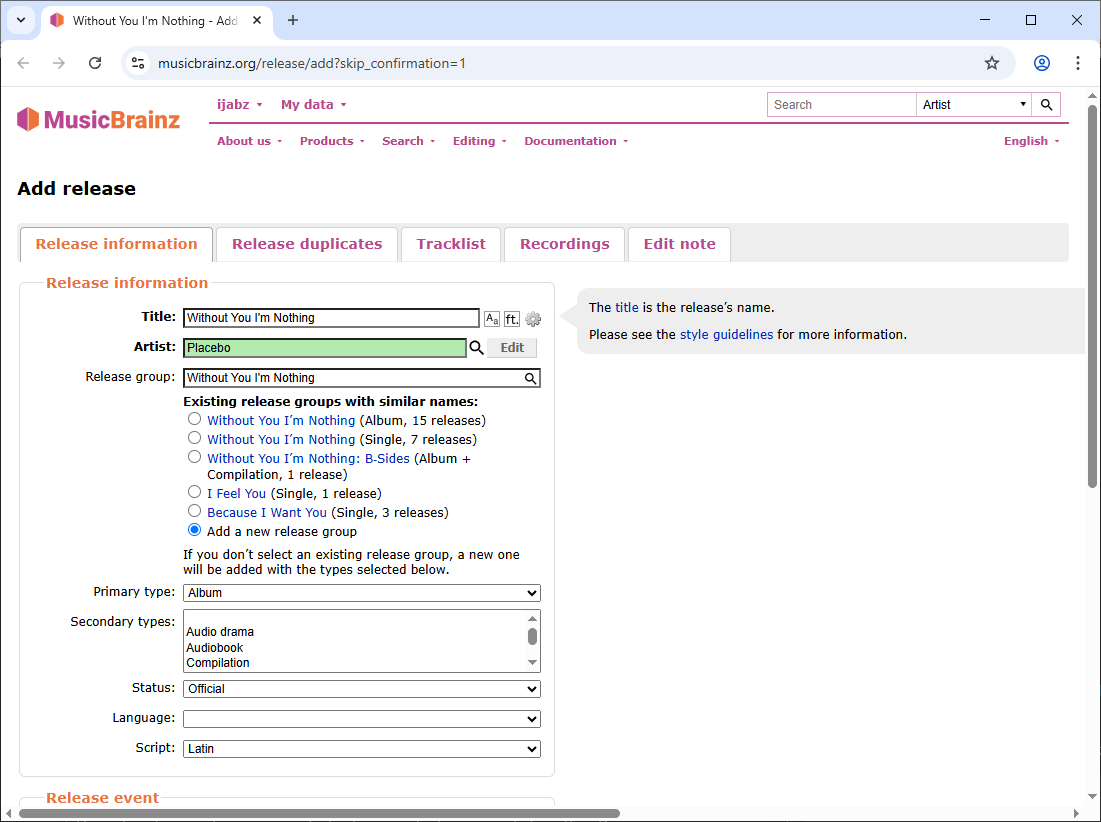Click the Secondary types scroll down arrow

532,663
